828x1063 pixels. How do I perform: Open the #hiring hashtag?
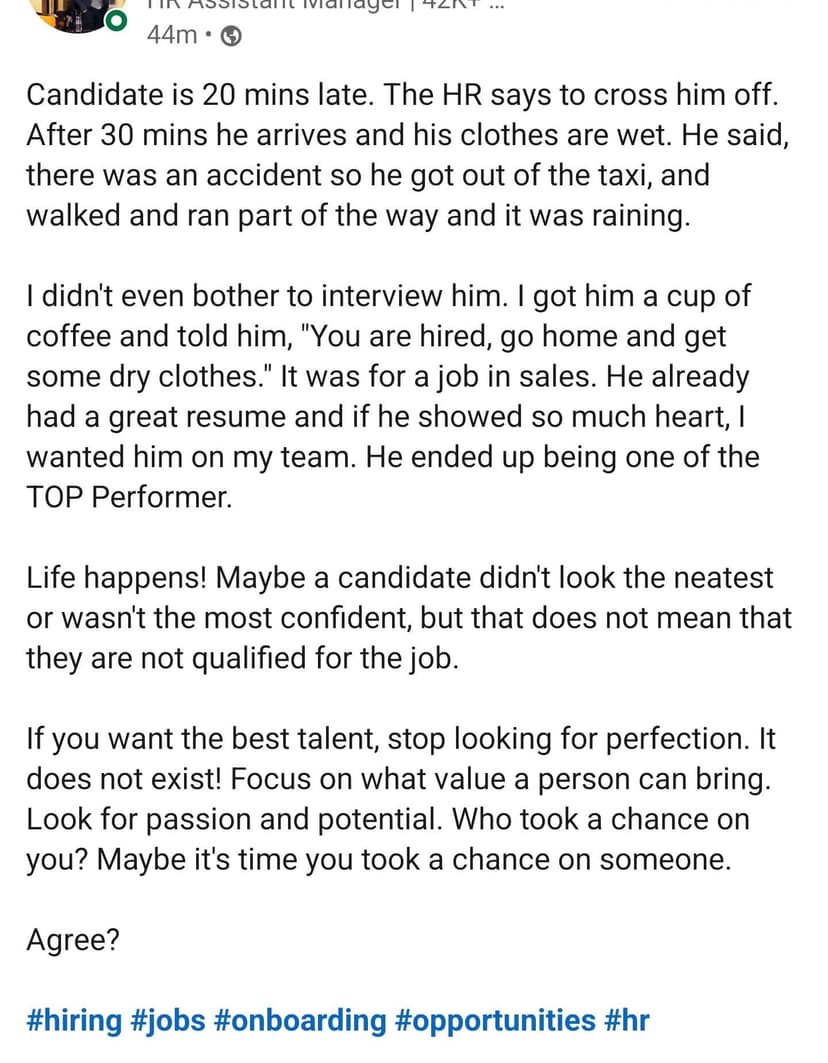point(73,1021)
